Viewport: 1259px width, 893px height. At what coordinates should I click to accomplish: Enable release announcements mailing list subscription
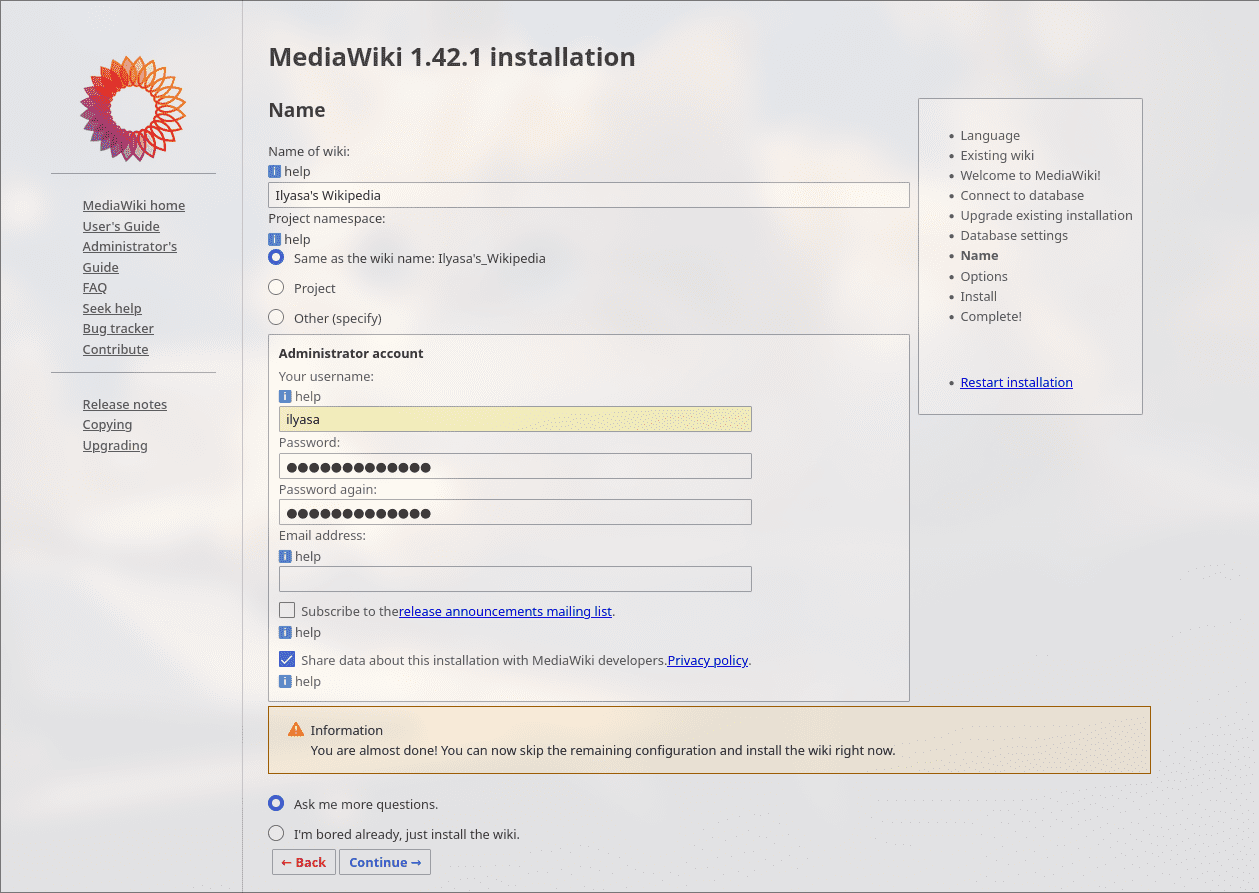pos(287,610)
